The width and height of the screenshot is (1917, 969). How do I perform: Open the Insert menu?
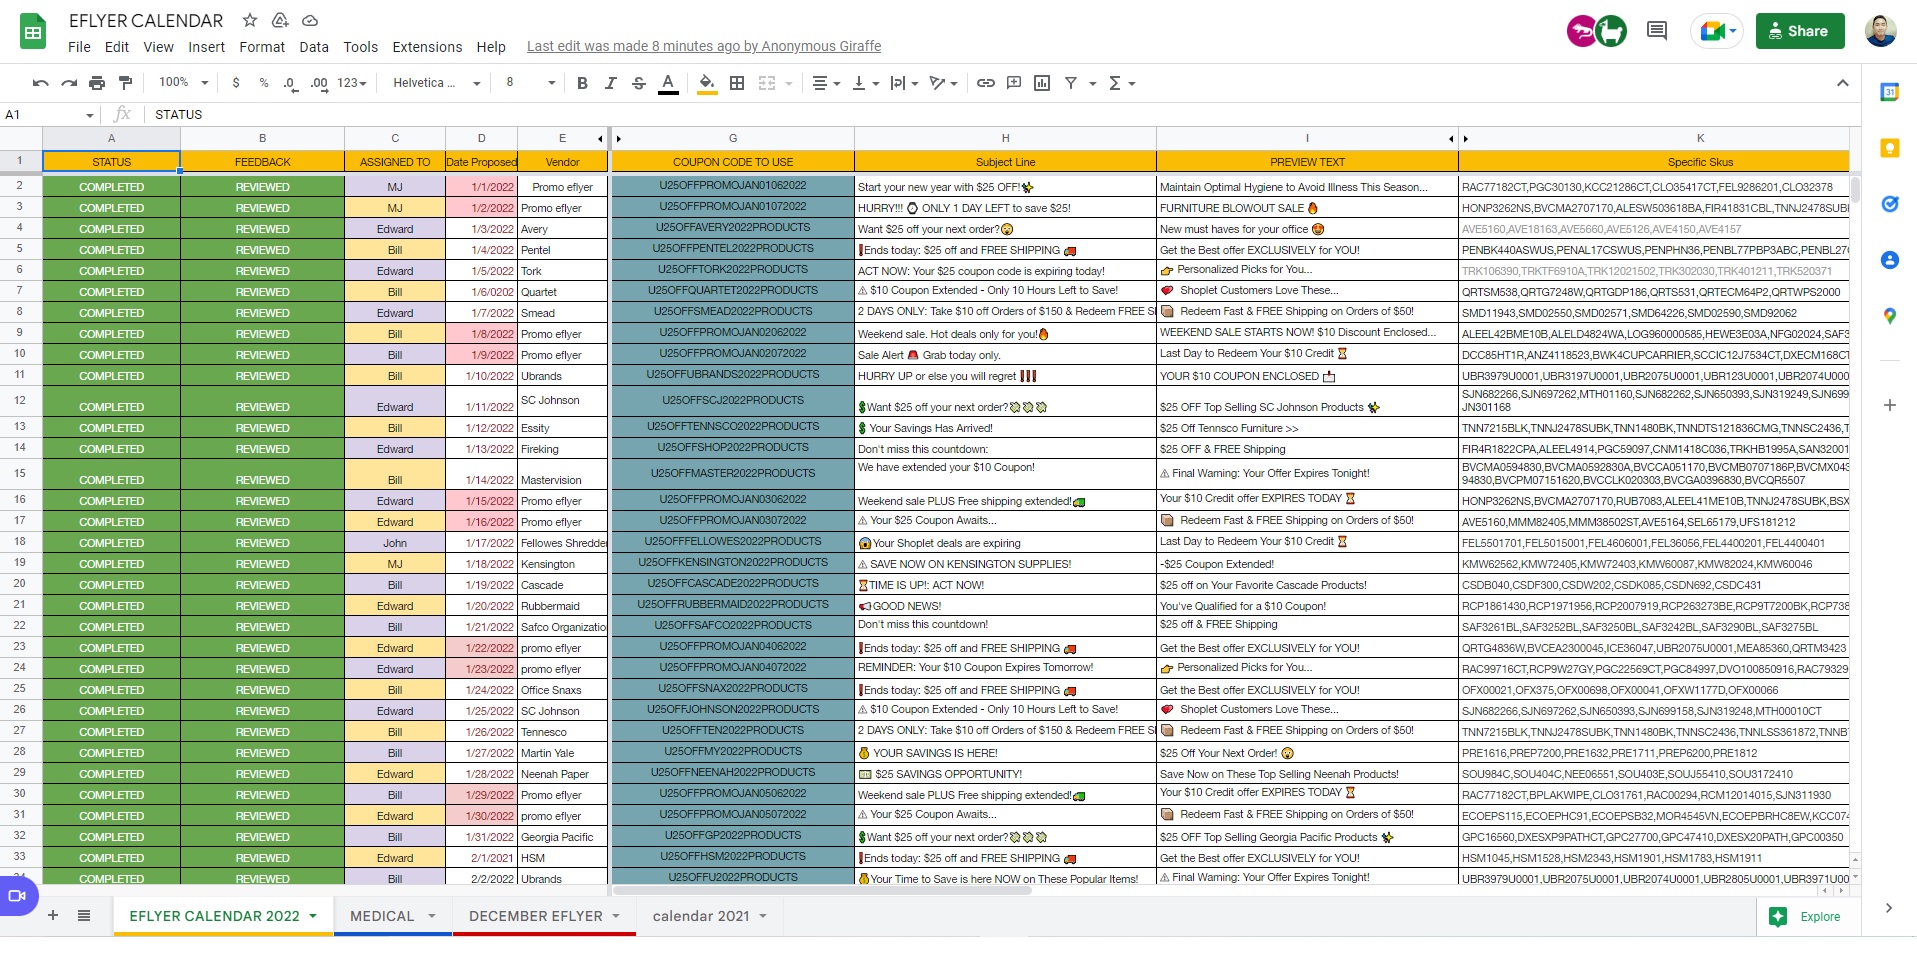pyautogui.click(x=206, y=47)
